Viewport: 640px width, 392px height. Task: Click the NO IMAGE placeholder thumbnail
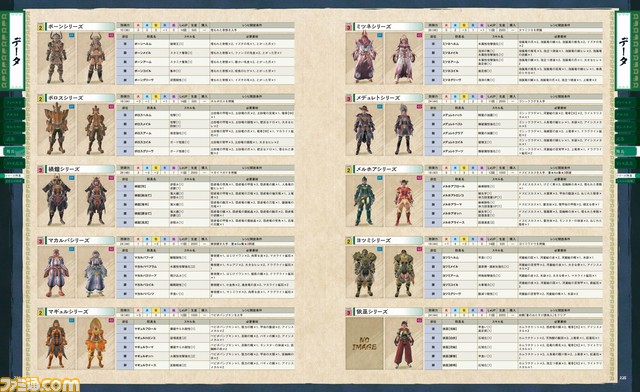coord(364,343)
